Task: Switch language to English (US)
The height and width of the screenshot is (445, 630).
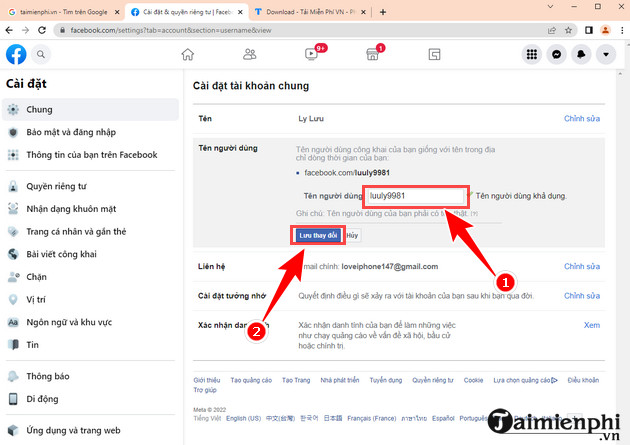Action: tap(243, 418)
